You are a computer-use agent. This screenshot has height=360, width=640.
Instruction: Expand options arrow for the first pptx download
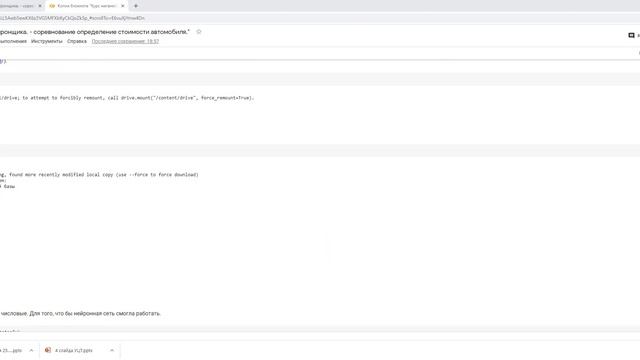click(31, 350)
